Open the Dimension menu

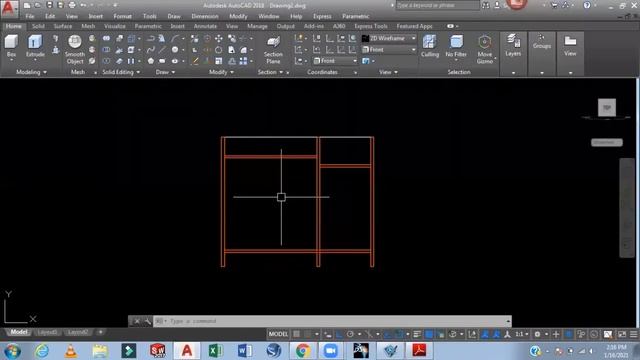click(205, 16)
